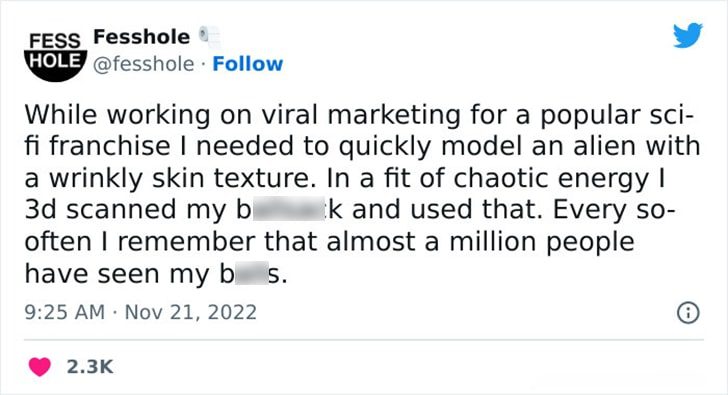Open the Fesshole profile avatar
728x395 pixels.
pyautogui.click(x=55, y=56)
